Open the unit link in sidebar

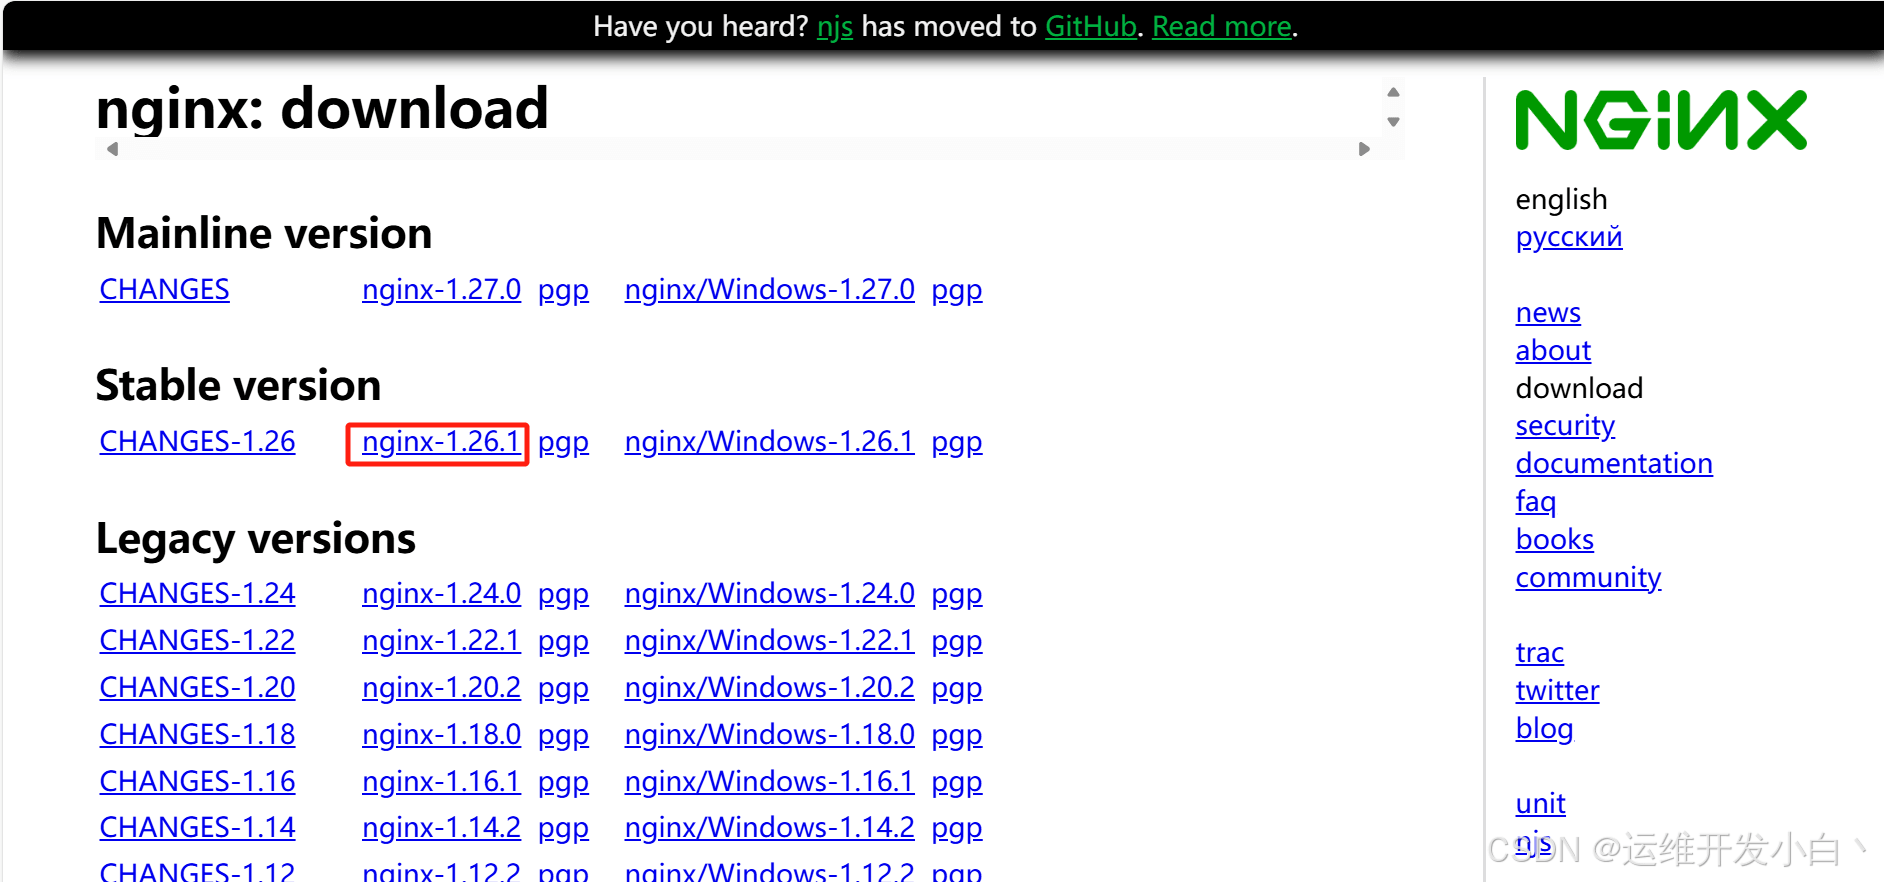(1541, 803)
